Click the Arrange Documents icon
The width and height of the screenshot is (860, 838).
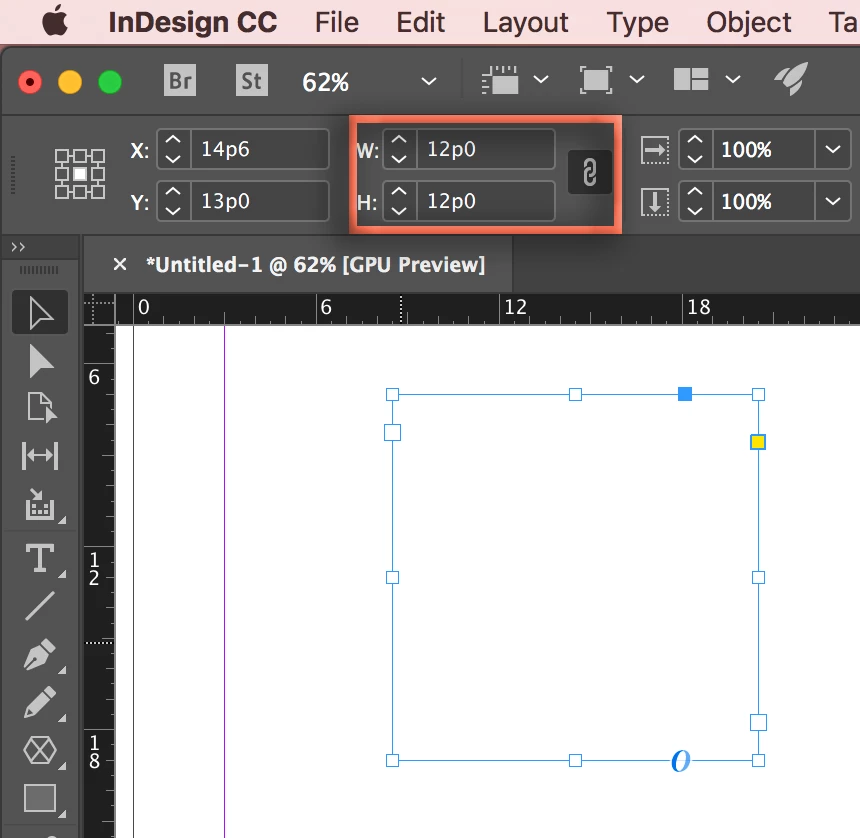point(691,80)
